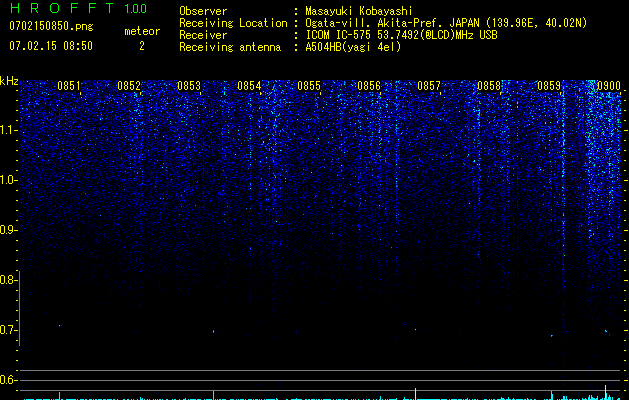Click the 0853 time marker
629x400 pixels.
tap(189, 86)
